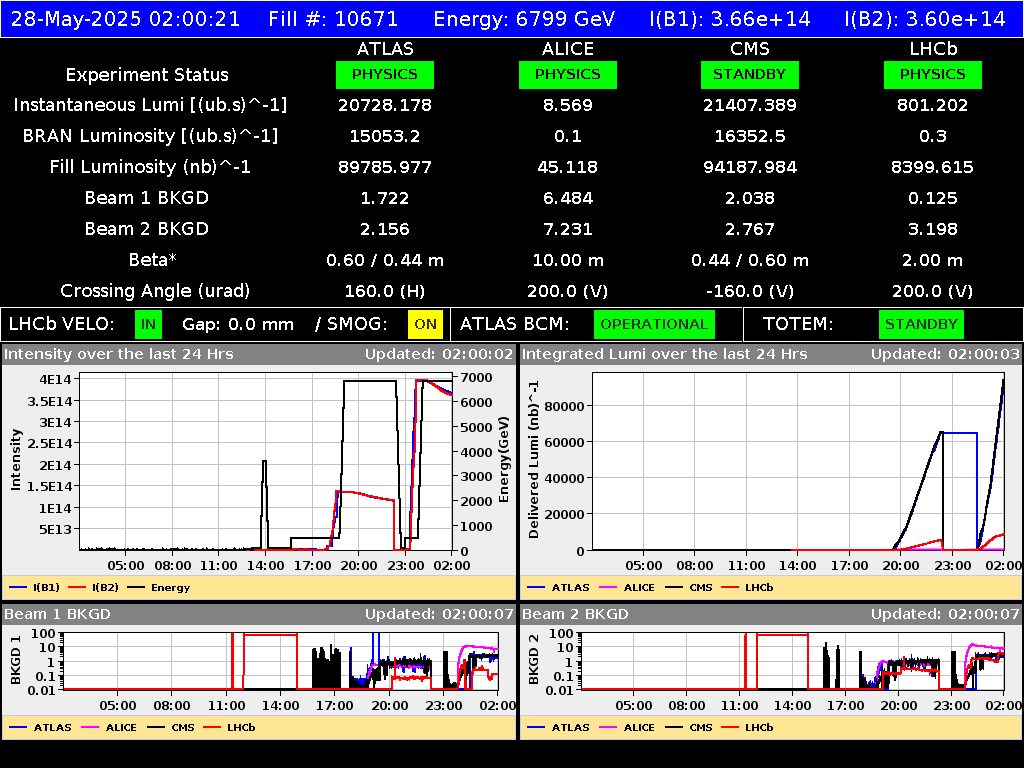Select CMS crossing angle -160.0 (V)
This screenshot has height=768, width=1024.
point(750,291)
